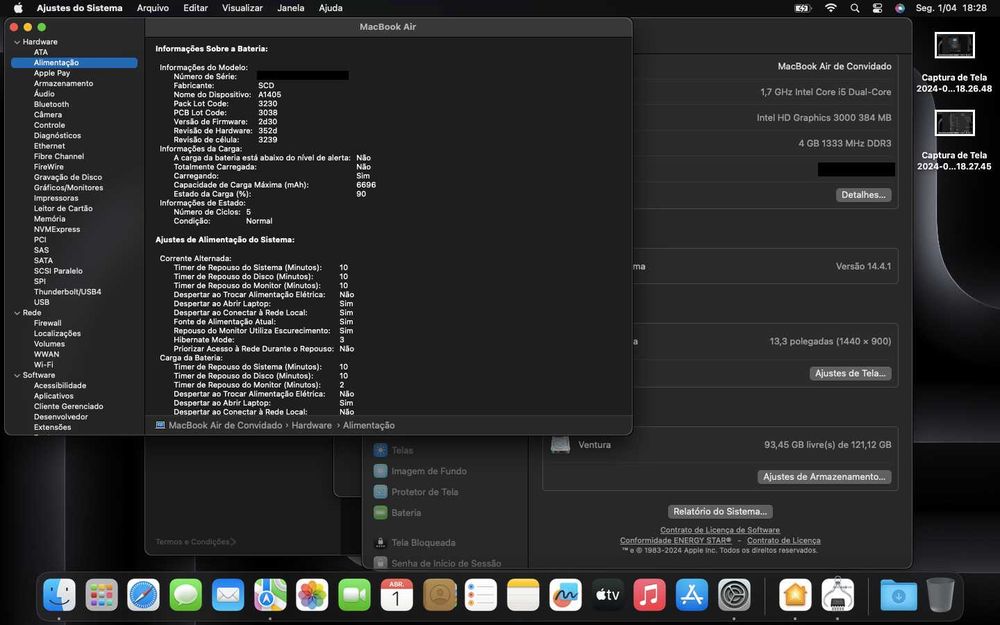Open Reminders in the dock
Viewport: 1000px width, 625px height.
(481, 595)
